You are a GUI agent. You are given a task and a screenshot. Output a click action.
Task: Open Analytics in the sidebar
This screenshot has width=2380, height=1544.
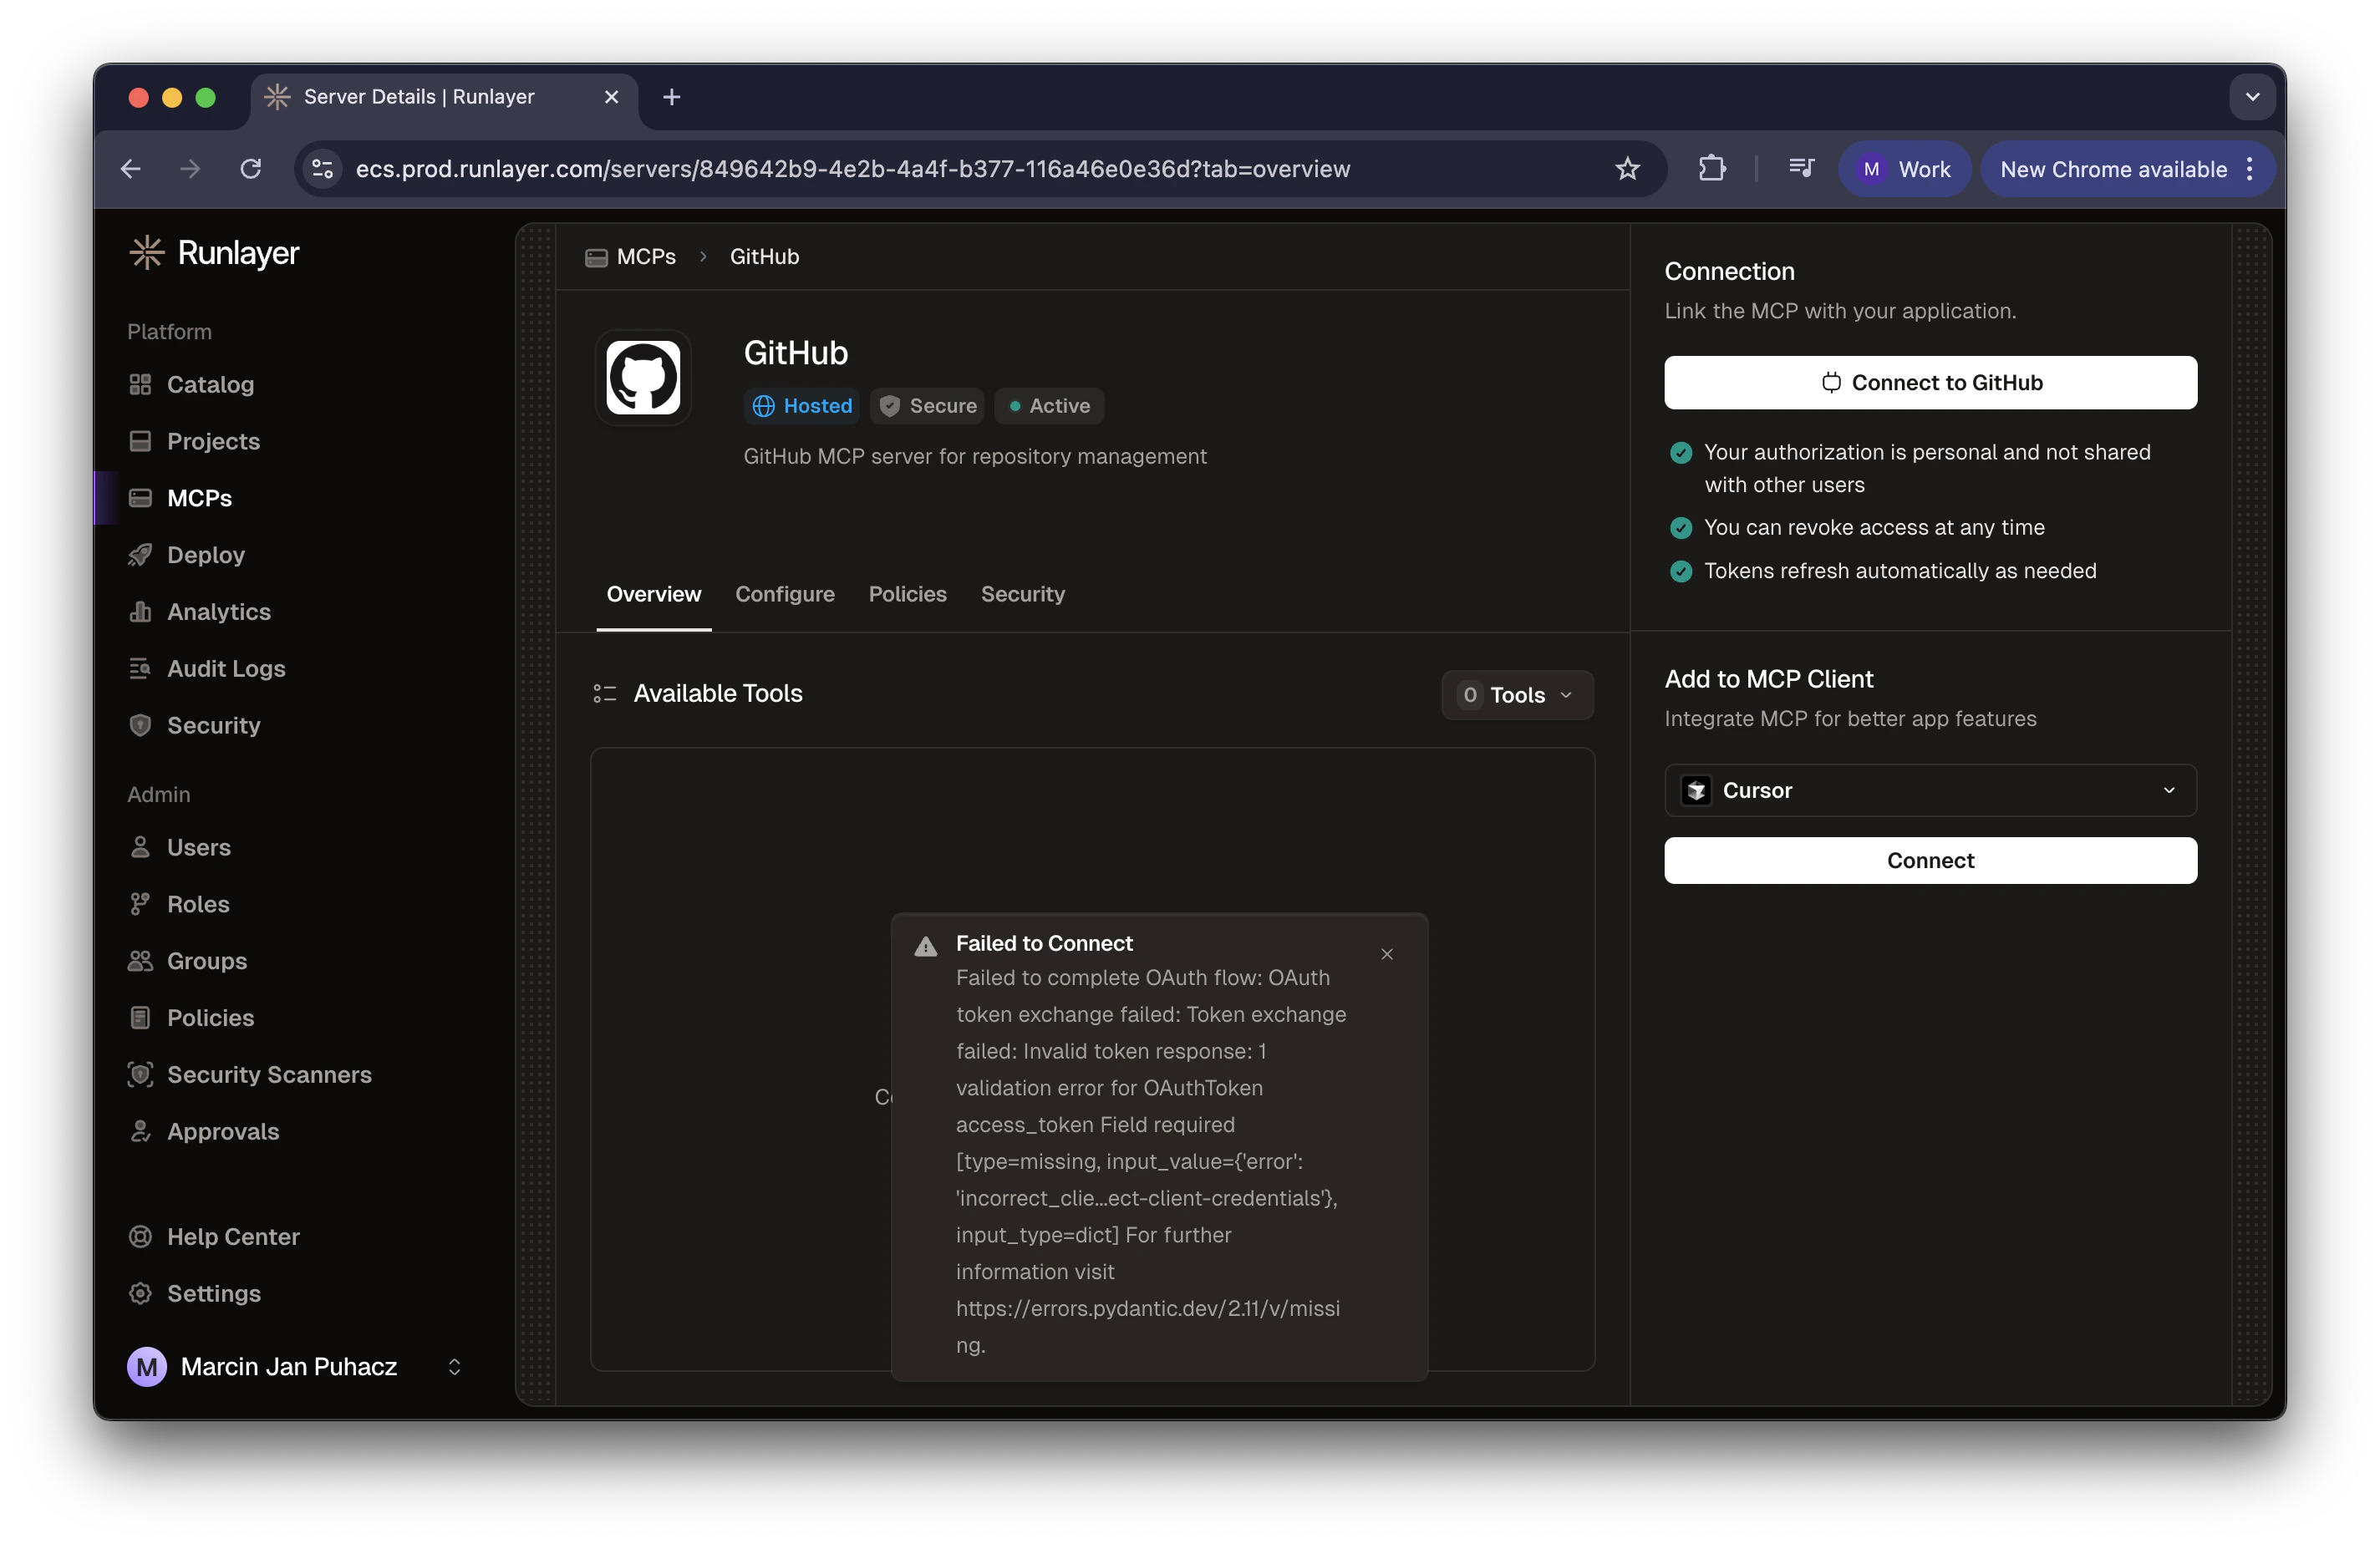tap(218, 612)
